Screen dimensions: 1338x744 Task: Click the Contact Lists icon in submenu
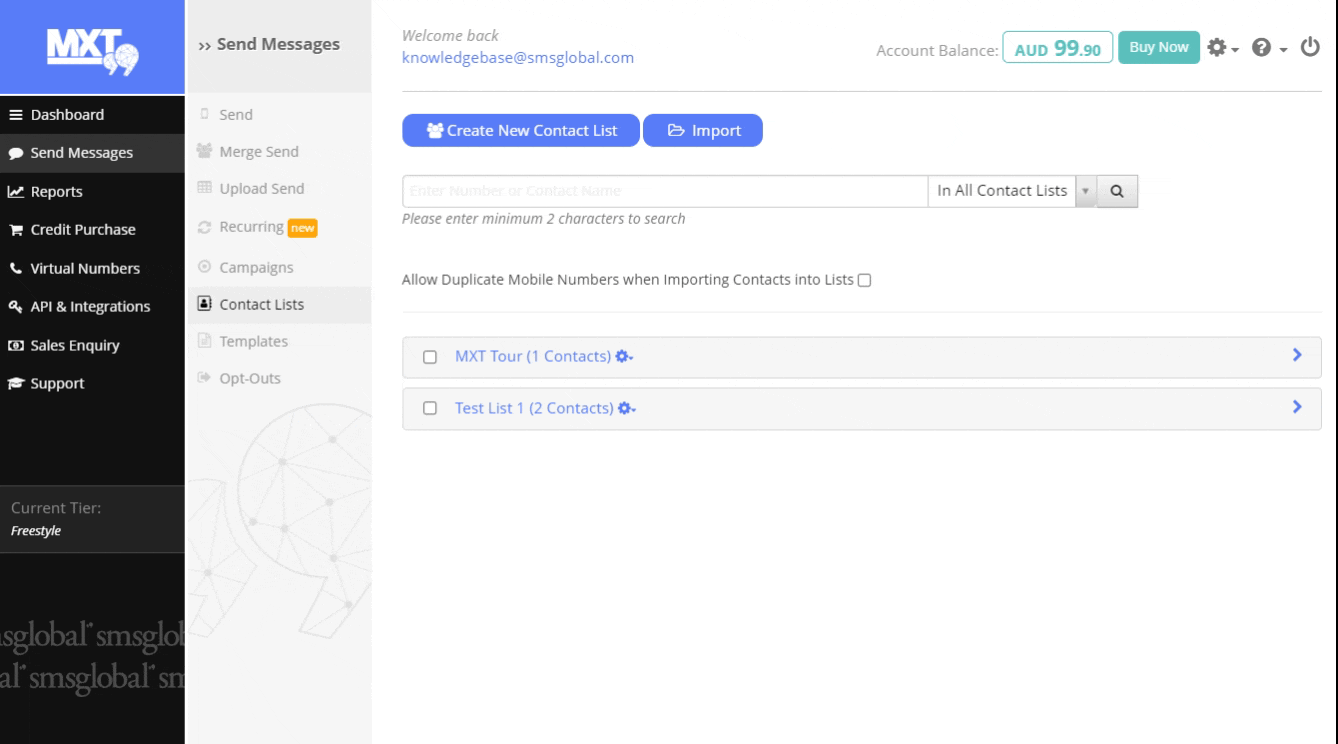pyautogui.click(x=205, y=304)
